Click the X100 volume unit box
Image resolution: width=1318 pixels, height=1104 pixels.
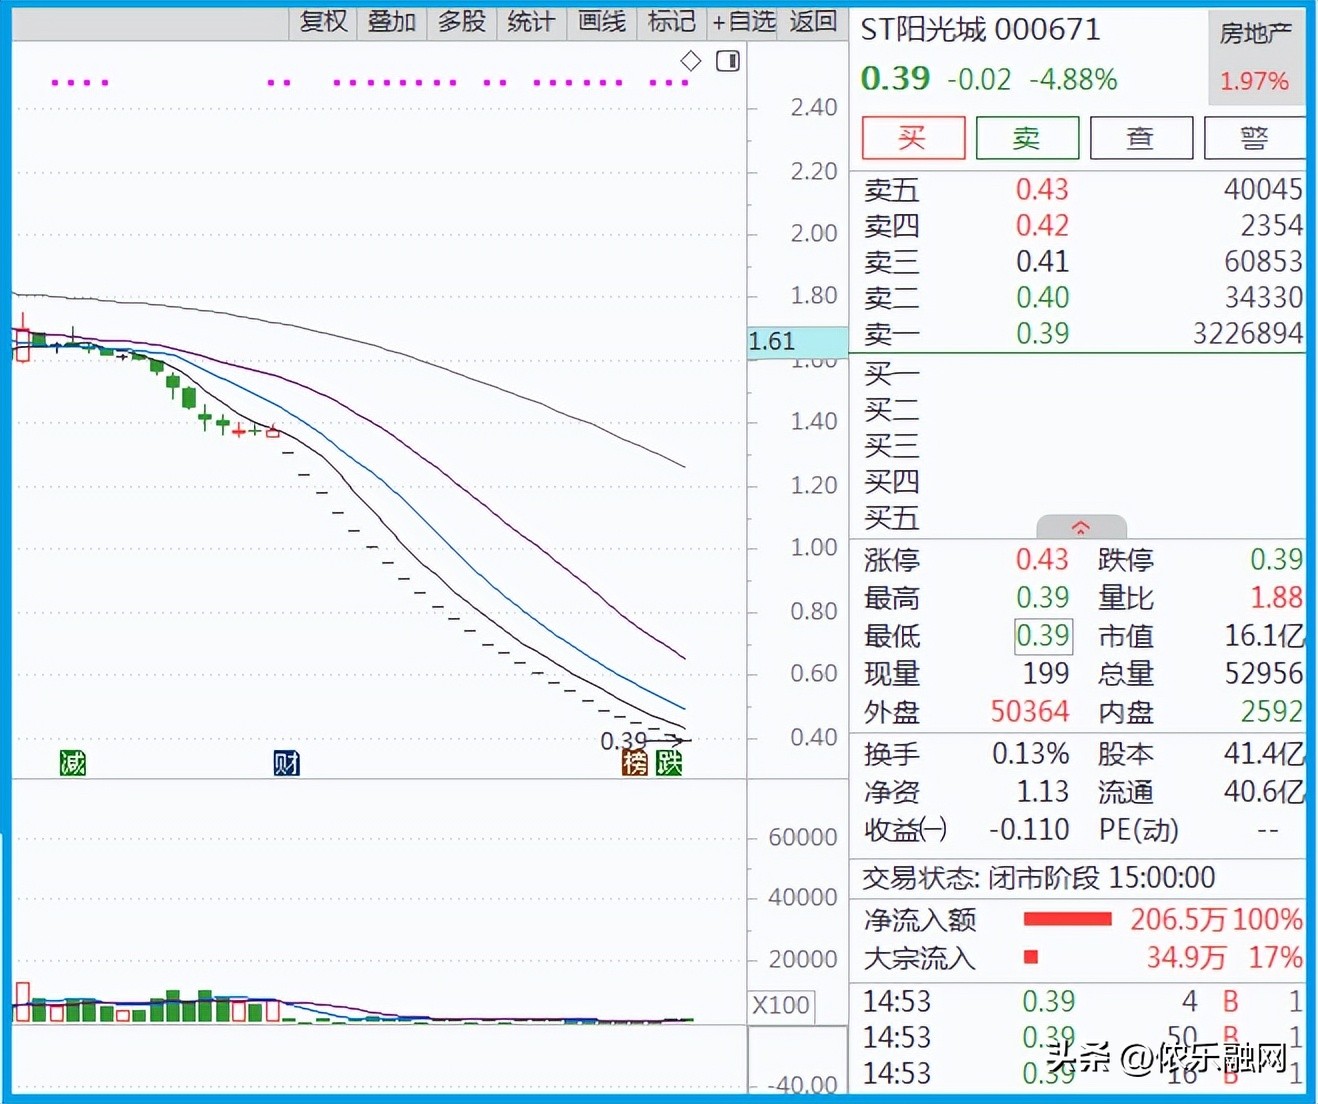[x=781, y=1005]
